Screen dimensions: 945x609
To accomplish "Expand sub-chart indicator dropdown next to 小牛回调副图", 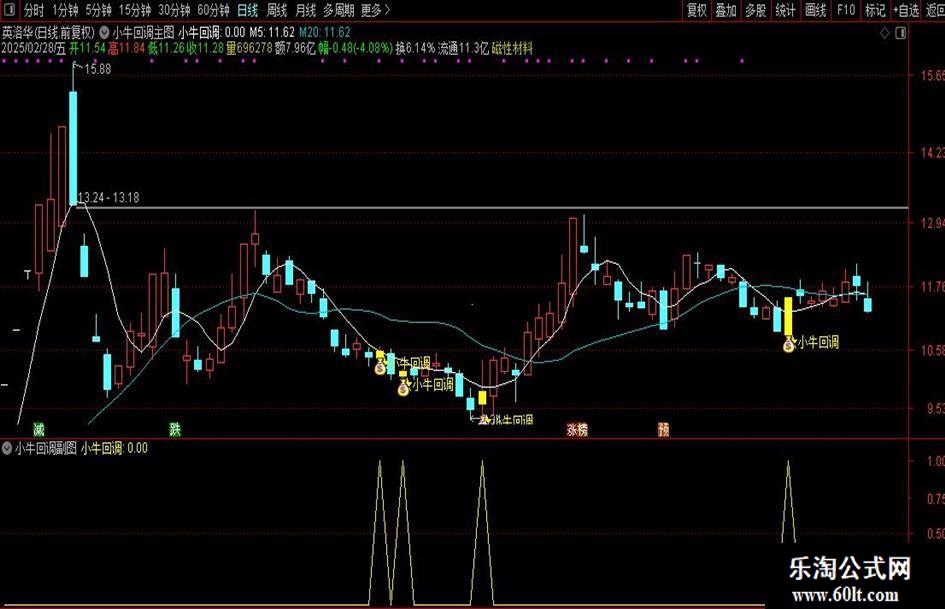I will [x=7, y=448].
